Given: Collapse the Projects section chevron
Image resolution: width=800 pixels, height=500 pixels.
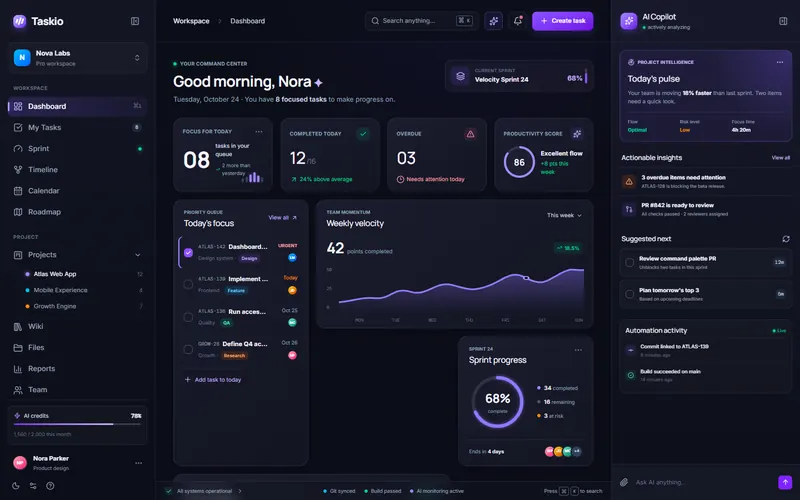Looking at the screenshot, I should pos(137,255).
